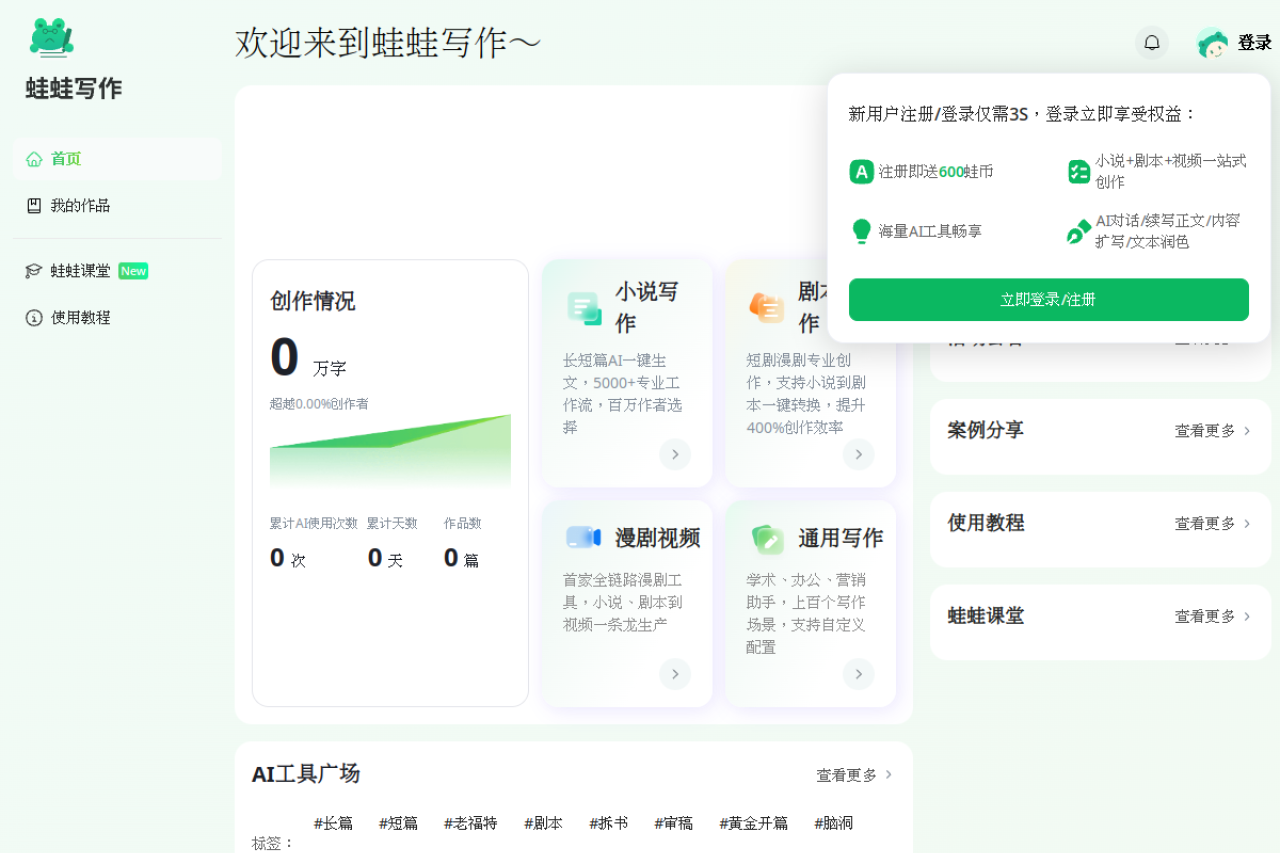Click the 立即登录/注册 button
This screenshot has width=1280, height=853.
click(1048, 300)
